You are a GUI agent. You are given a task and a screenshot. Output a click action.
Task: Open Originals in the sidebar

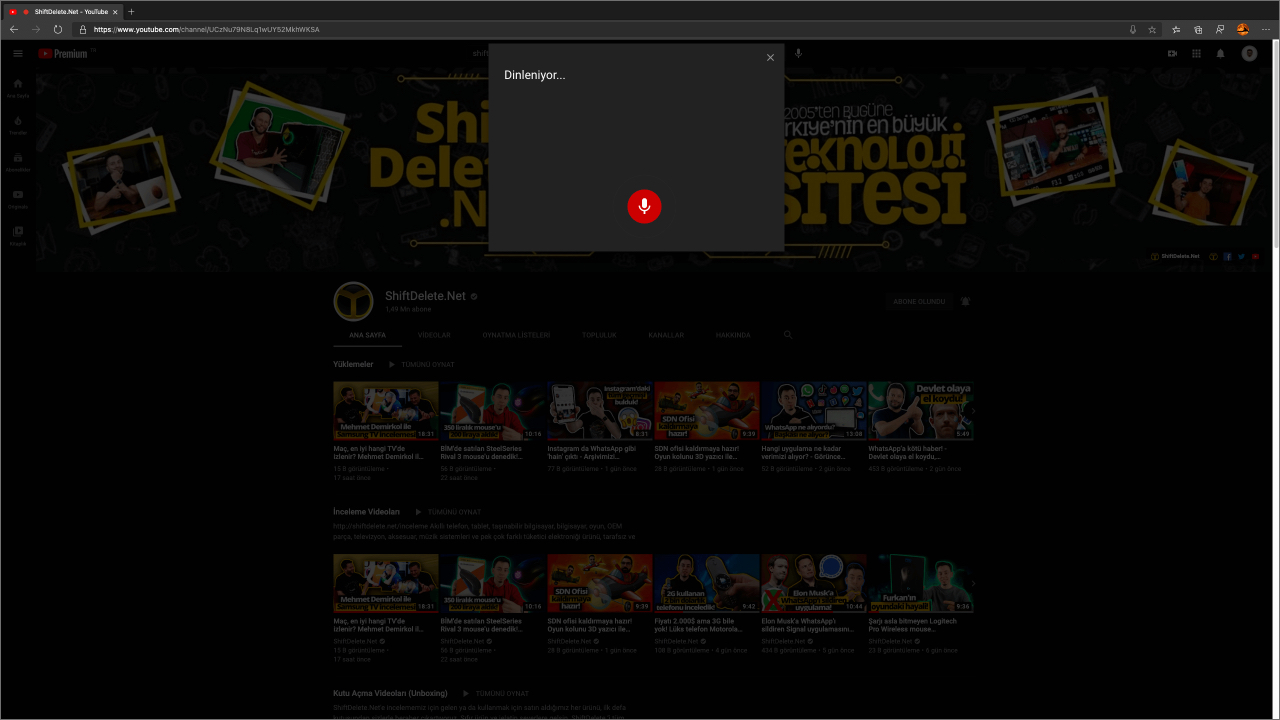click(x=18, y=199)
